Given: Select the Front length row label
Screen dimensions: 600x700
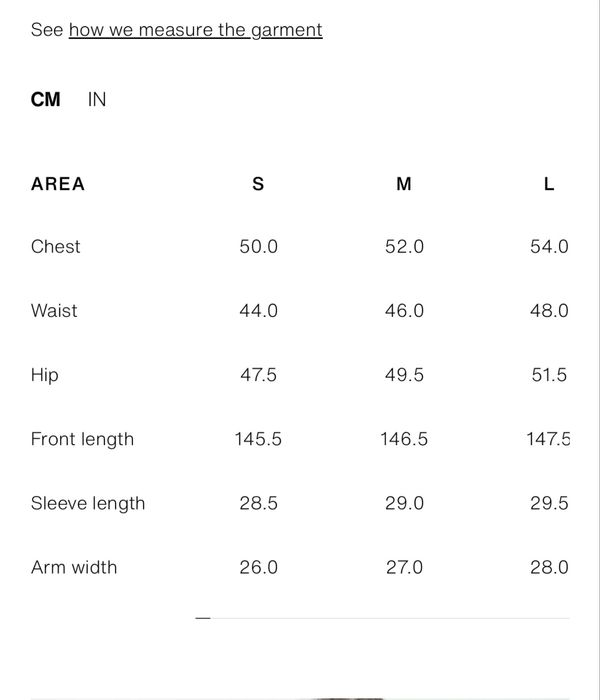Looking at the screenshot, I should pyautogui.click(x=82, y=439).
